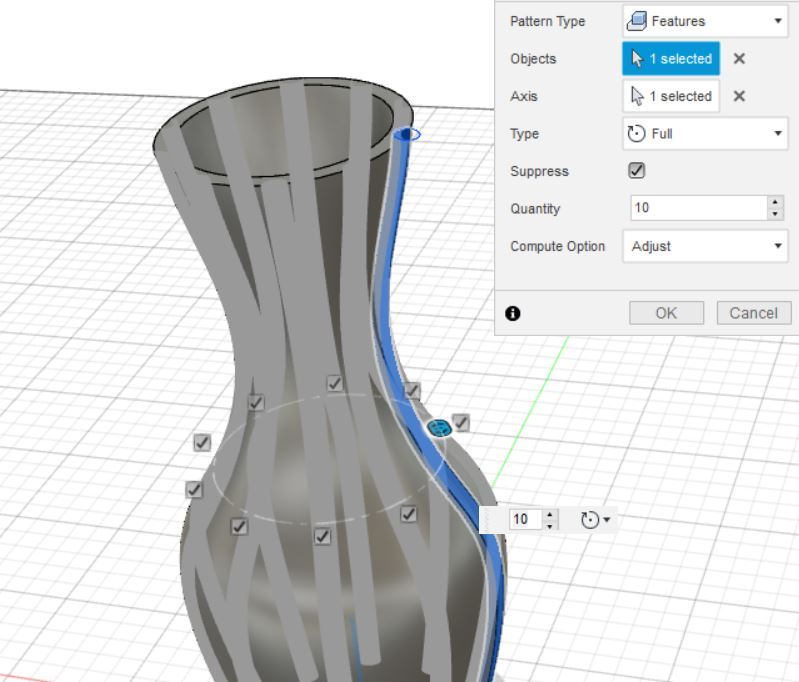This screenshot has width=799, height=682.
Task: Toggle the topmost center instance checkbox on the ring
Action: pos(334,383)
